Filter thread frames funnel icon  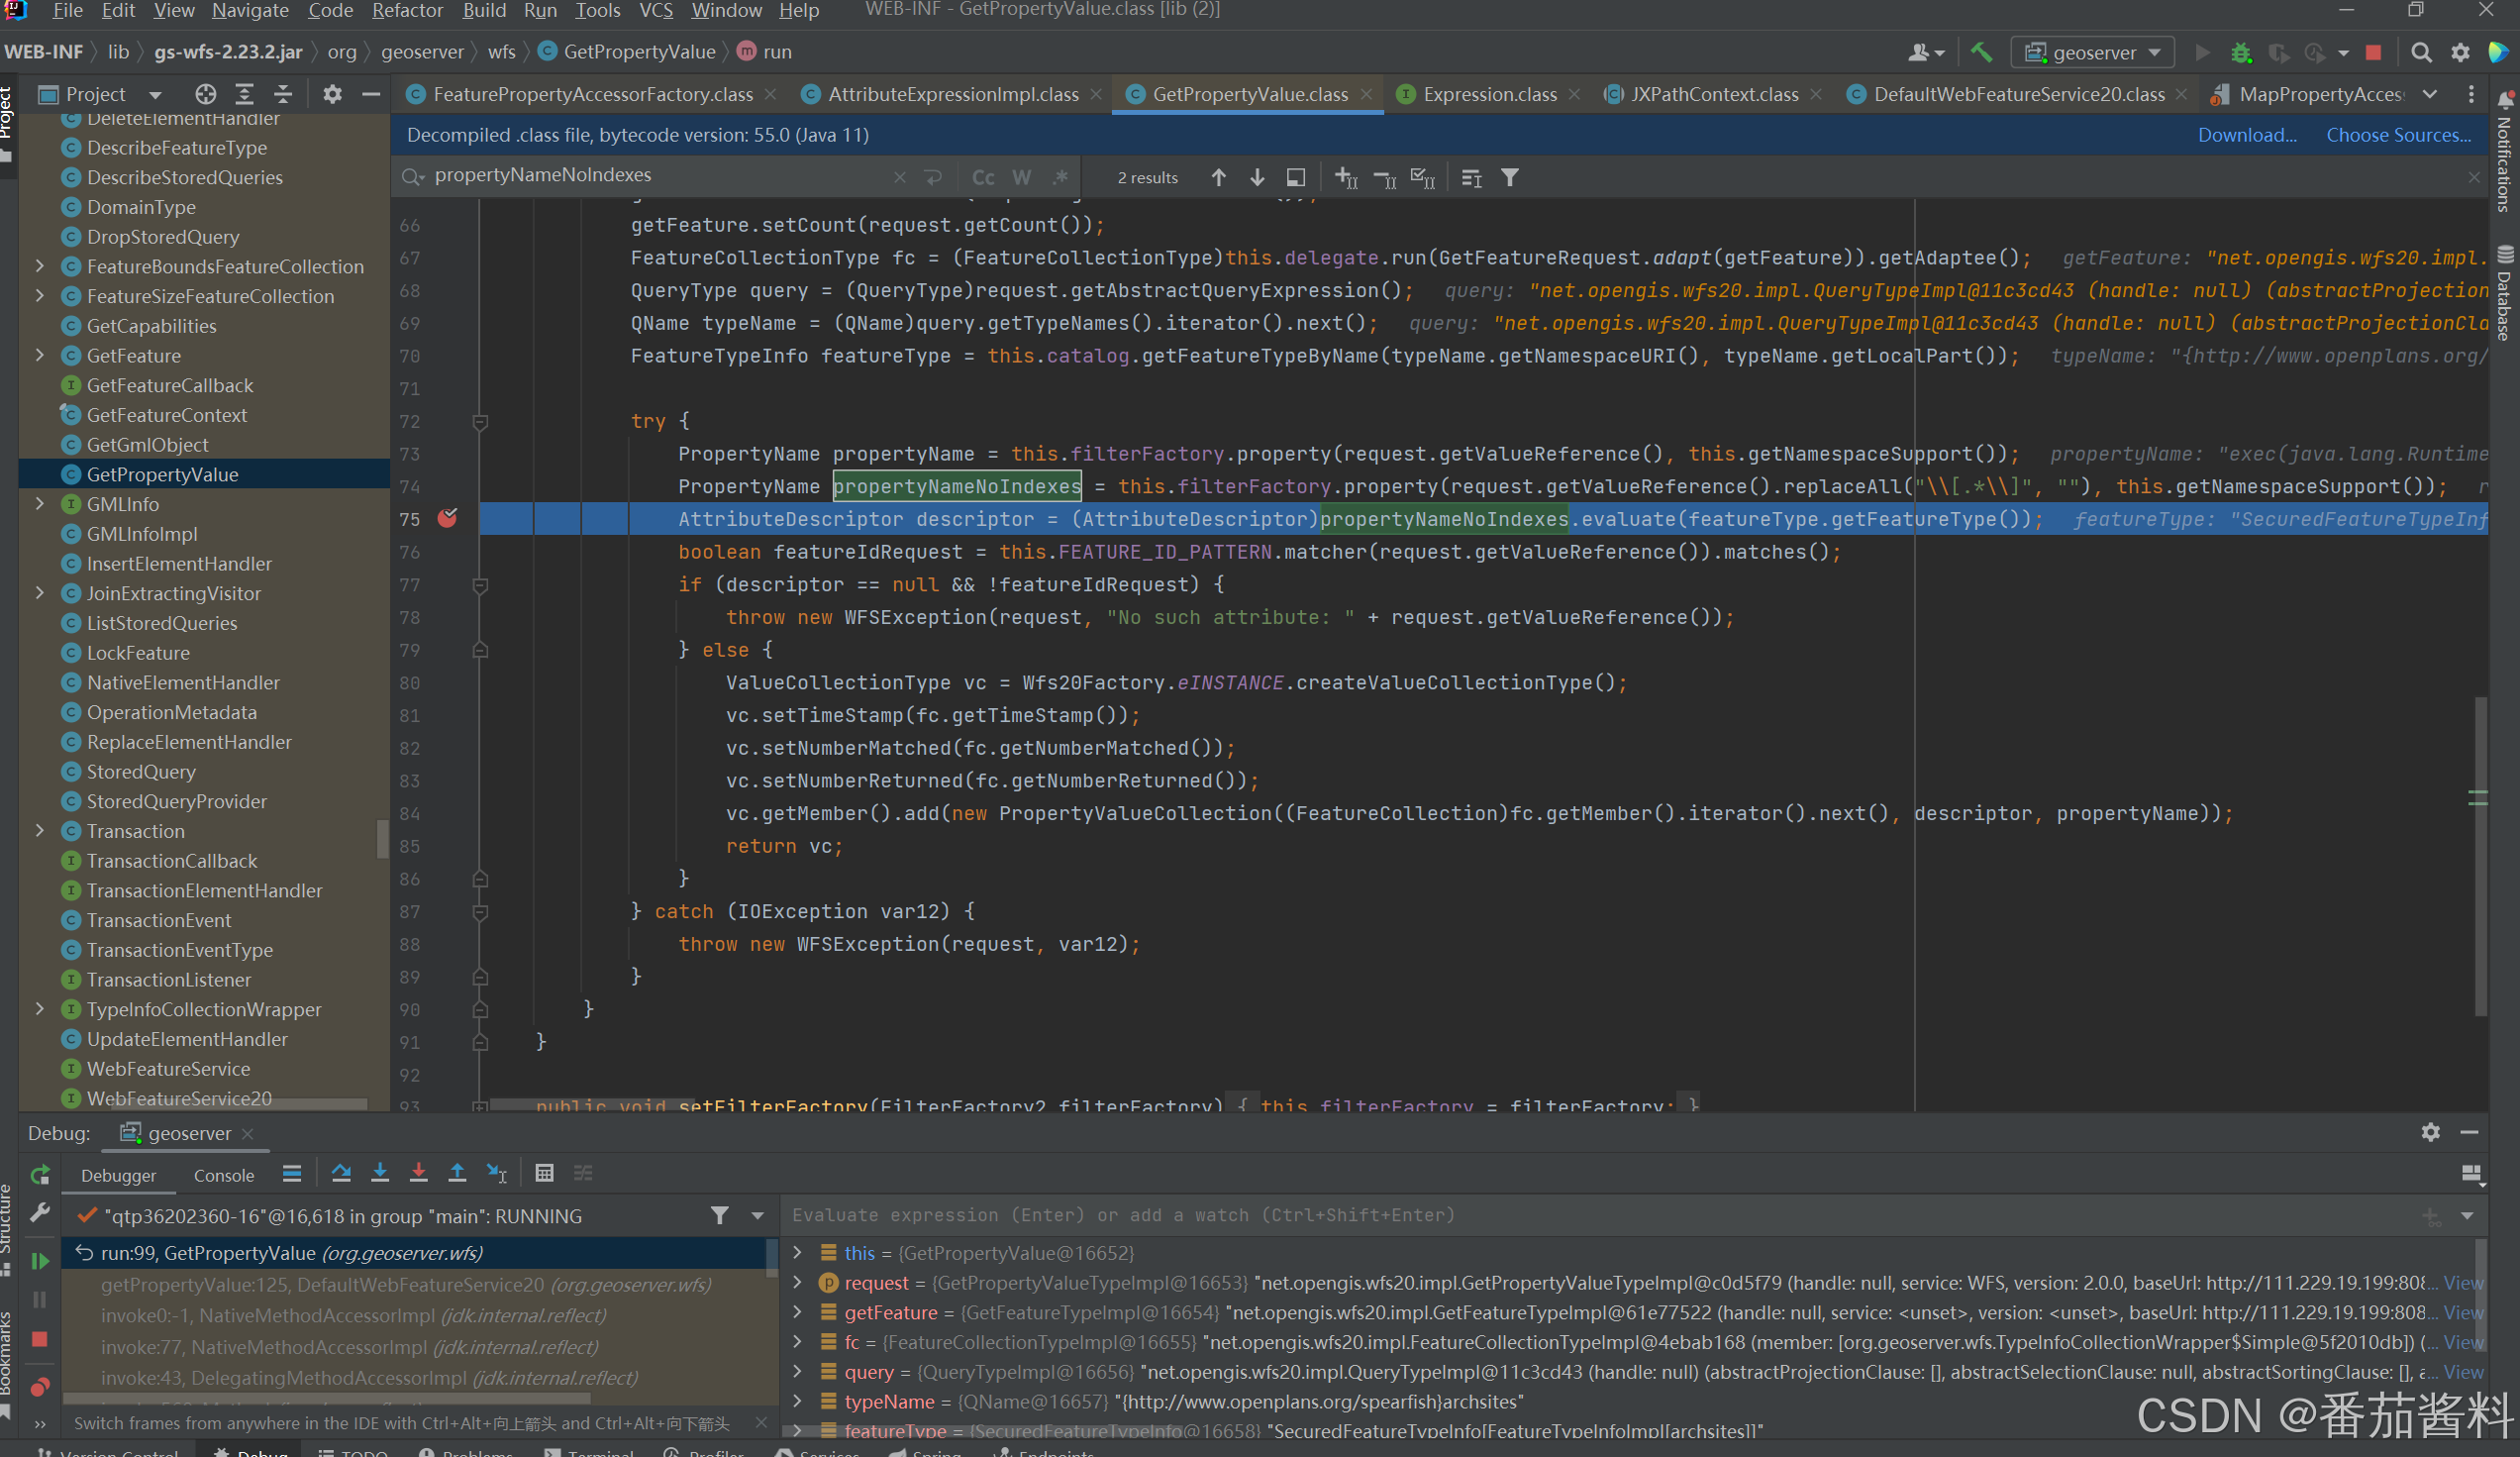(x=719, y=1215)
